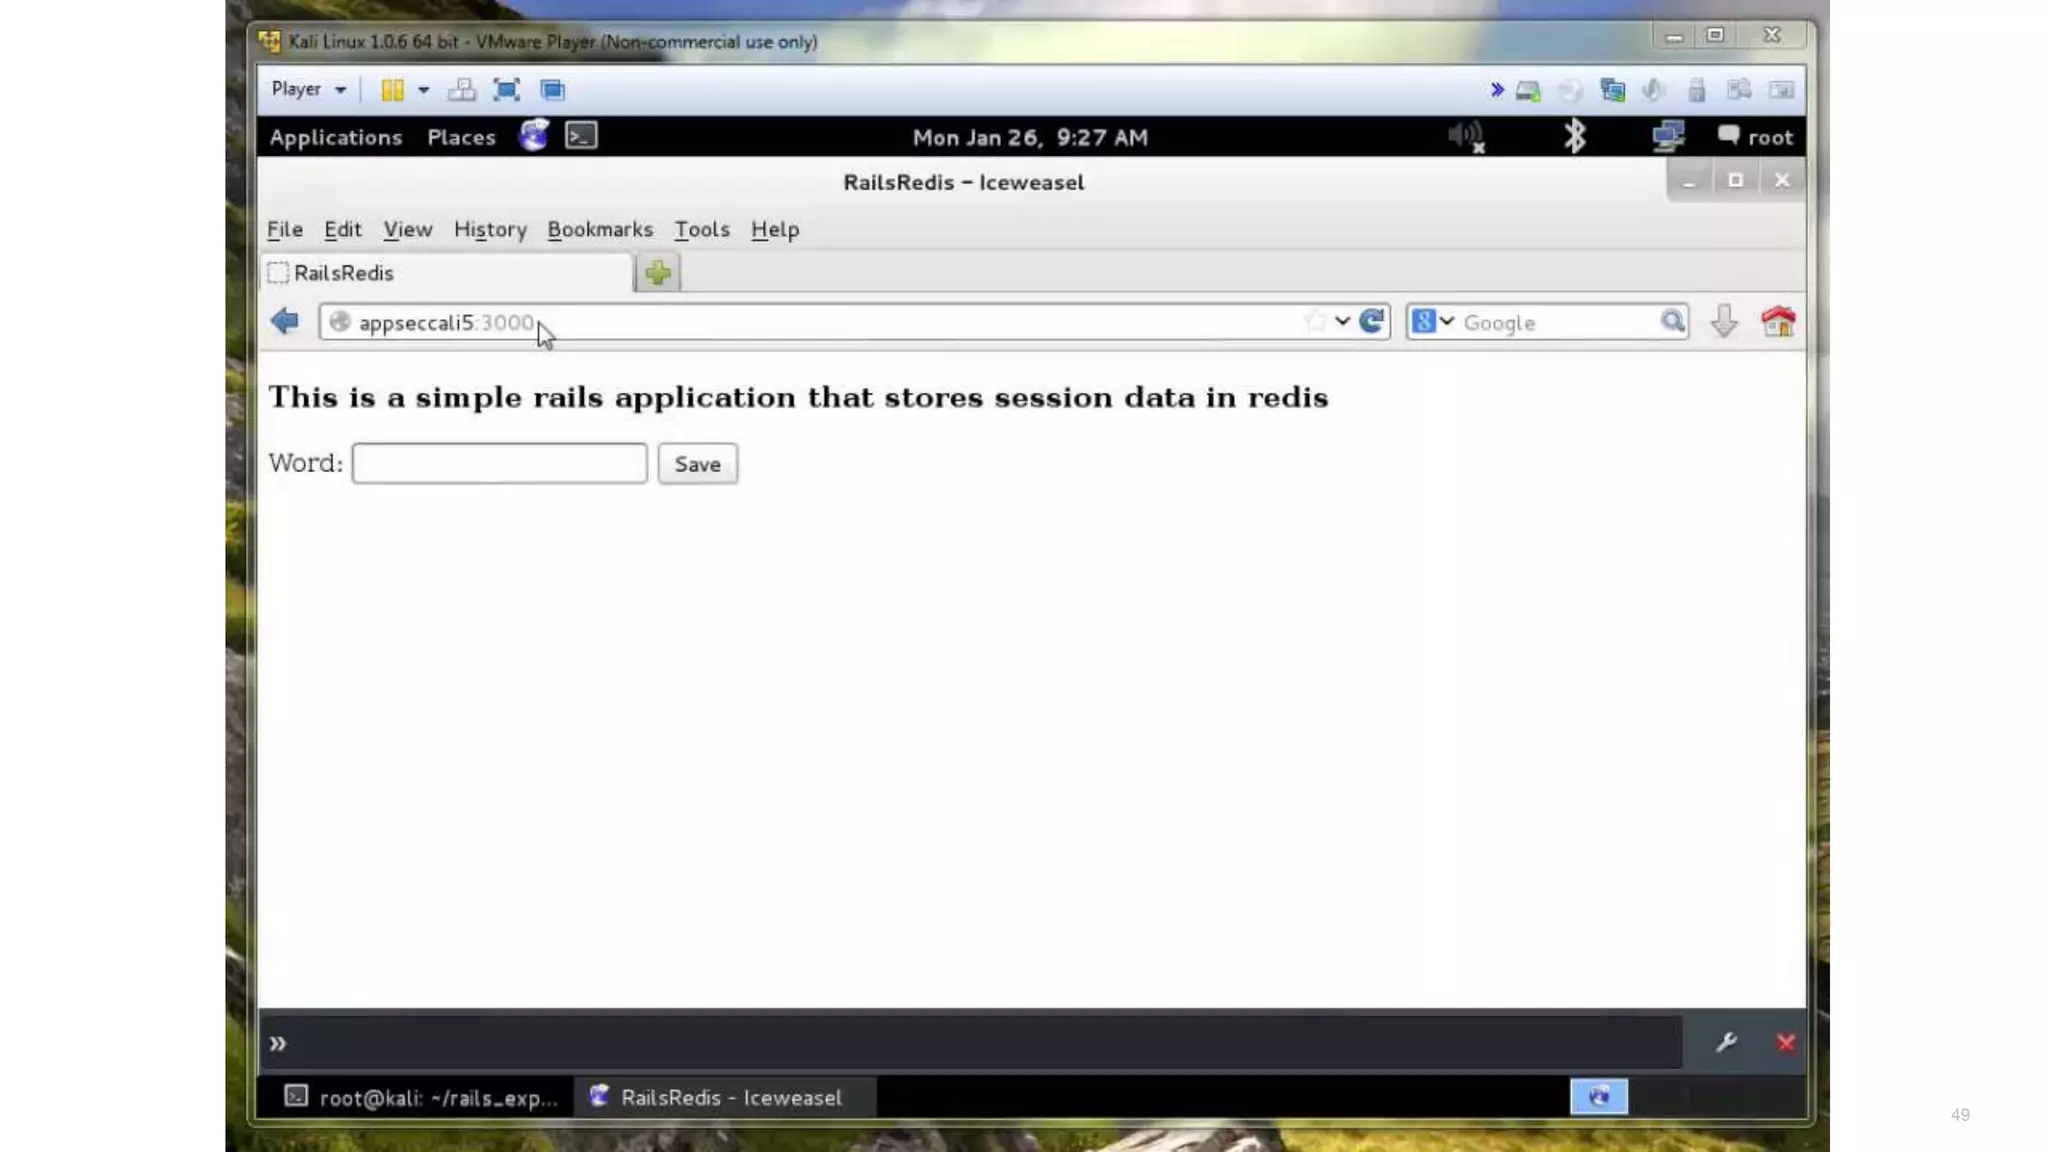Open the search engine selector dropdown

1433,322
